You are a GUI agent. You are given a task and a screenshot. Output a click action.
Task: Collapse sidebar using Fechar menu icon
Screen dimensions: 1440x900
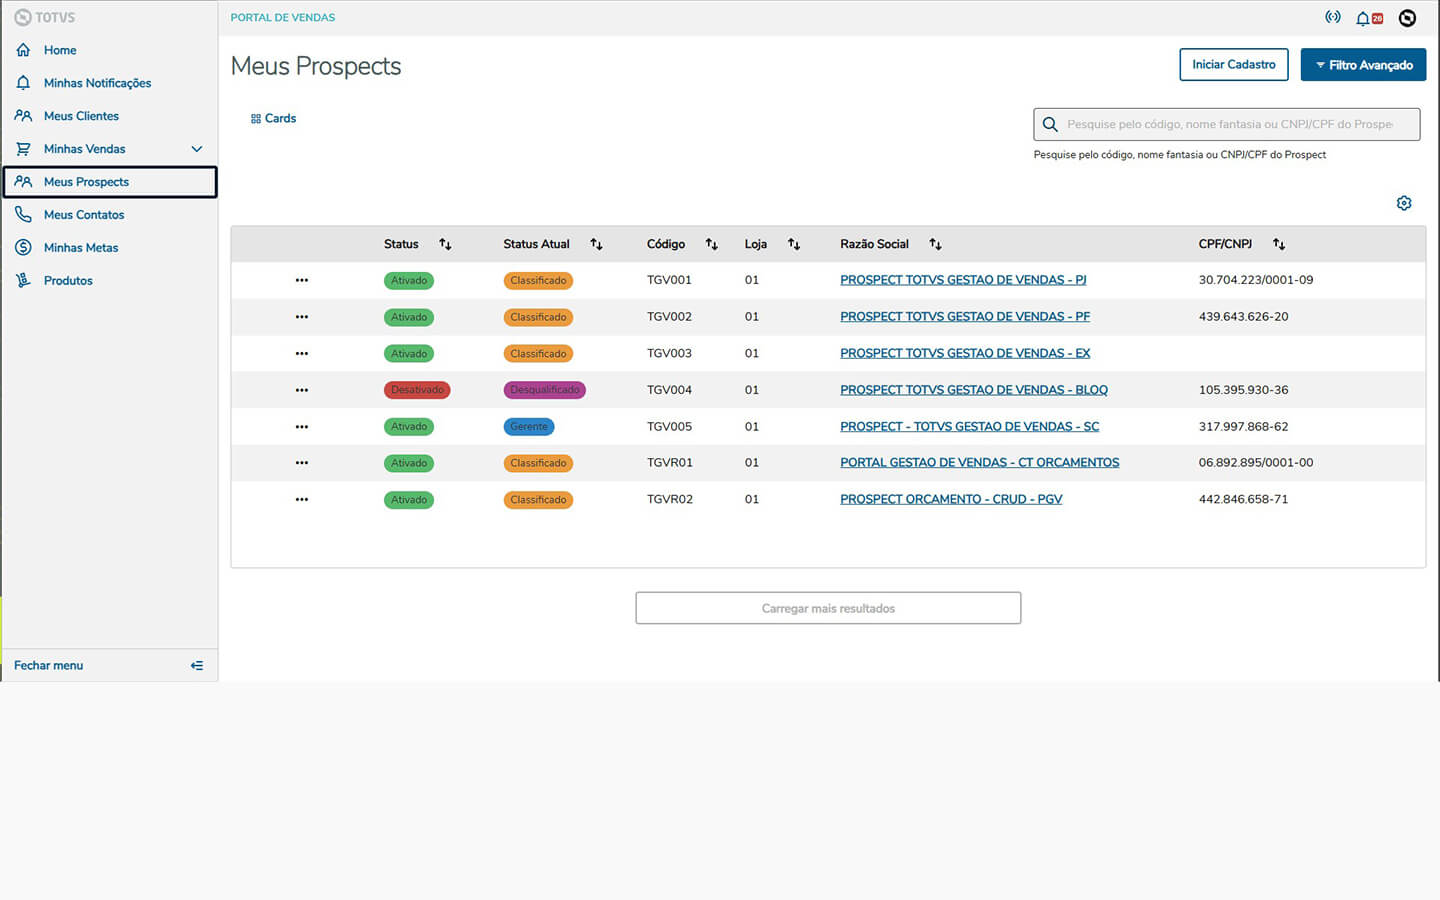click(x=197, y=666)
